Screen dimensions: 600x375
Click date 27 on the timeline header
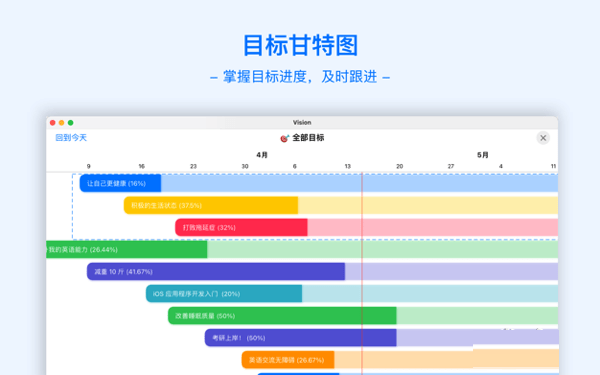[x=451, y=166]
